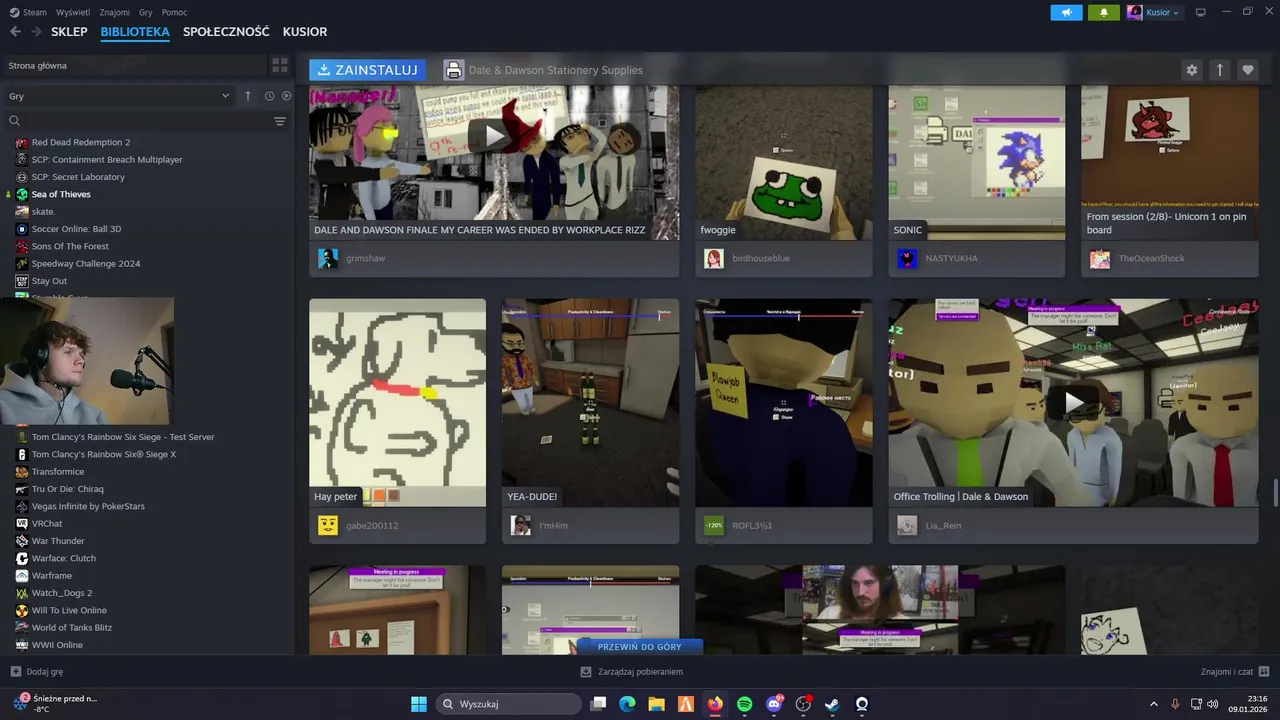Open the fwoggie frog screenshot

[x=783, y=163]
